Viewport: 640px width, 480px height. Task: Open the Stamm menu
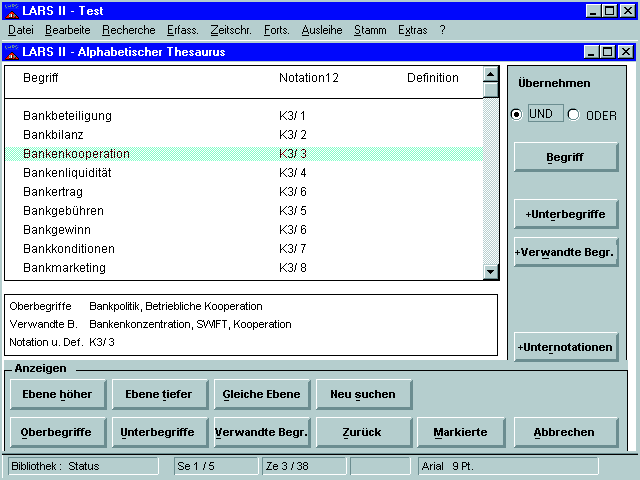(370, 30)
